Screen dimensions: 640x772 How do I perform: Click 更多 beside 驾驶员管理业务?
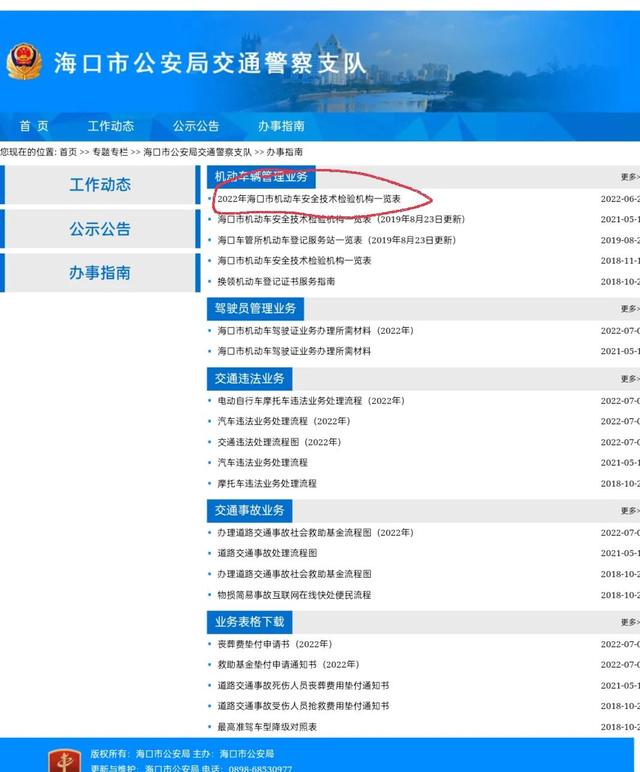pyautogui.click(x=630, y=309)
